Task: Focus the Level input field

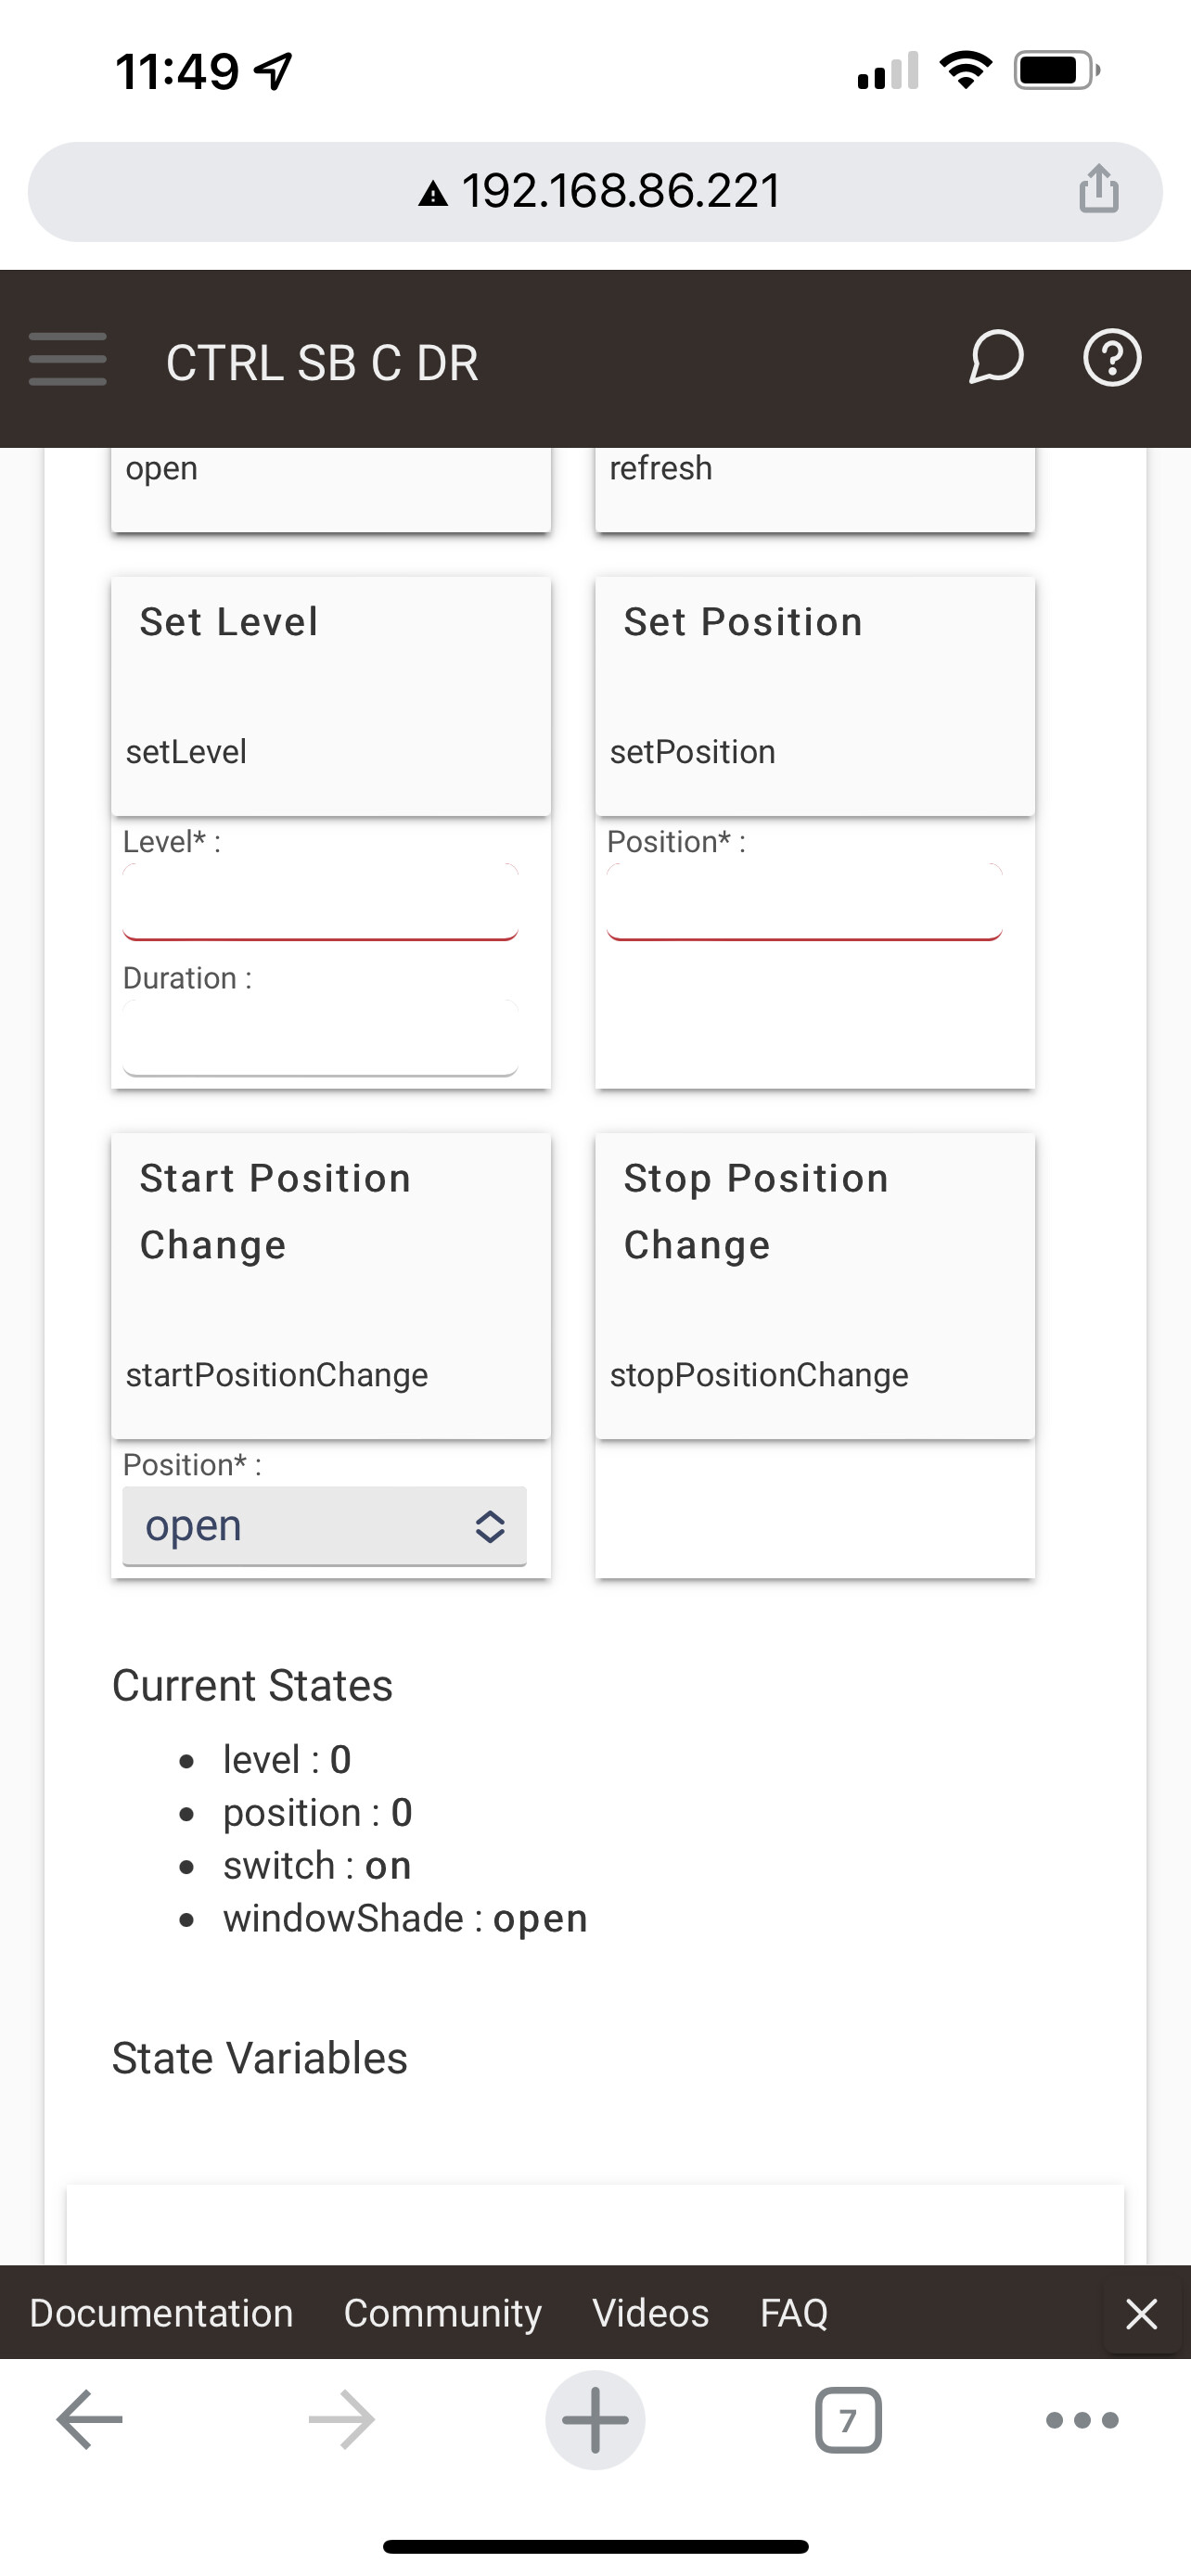Action: pos(320,902)
